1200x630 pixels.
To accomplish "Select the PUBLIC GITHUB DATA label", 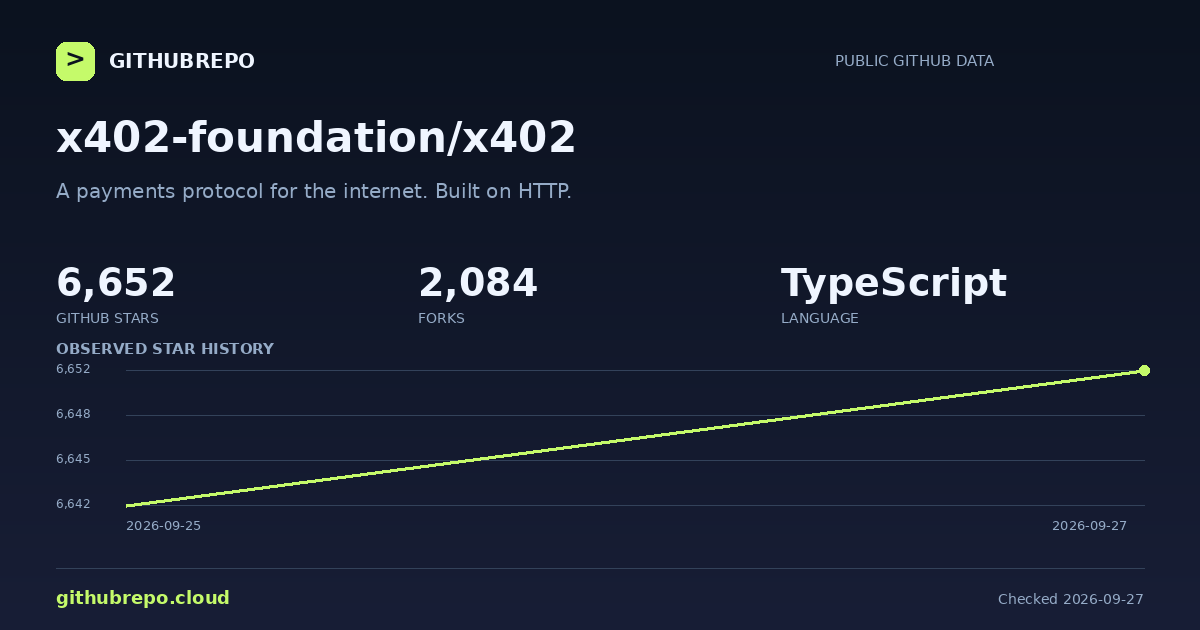I will point(914,61).
